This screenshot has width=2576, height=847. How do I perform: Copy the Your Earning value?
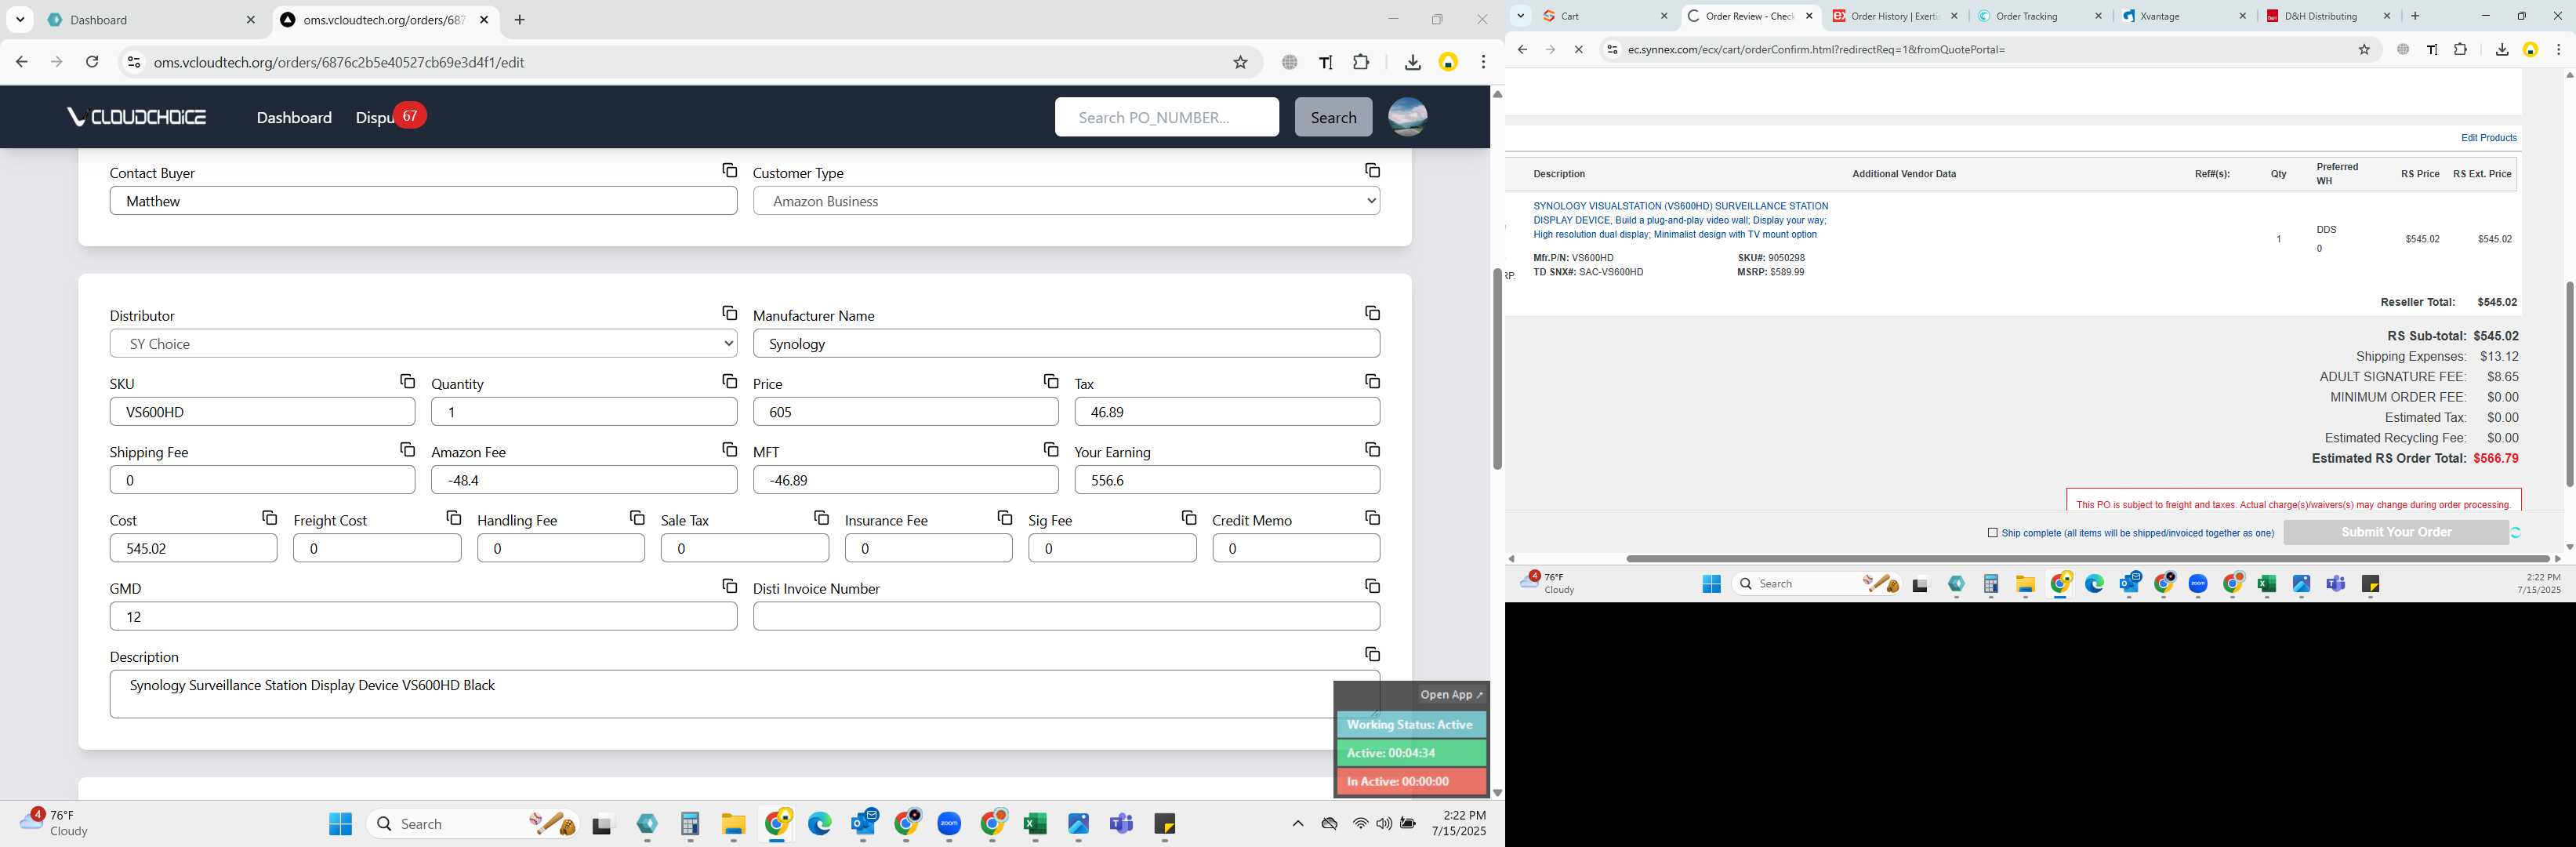(x=1372, y=450)
